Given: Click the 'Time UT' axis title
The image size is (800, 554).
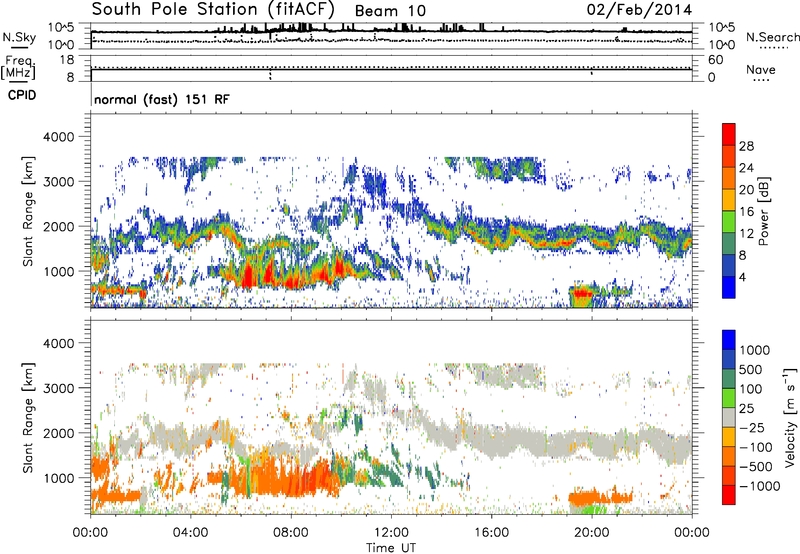Looking at the screenshot, I should point(391,548).
